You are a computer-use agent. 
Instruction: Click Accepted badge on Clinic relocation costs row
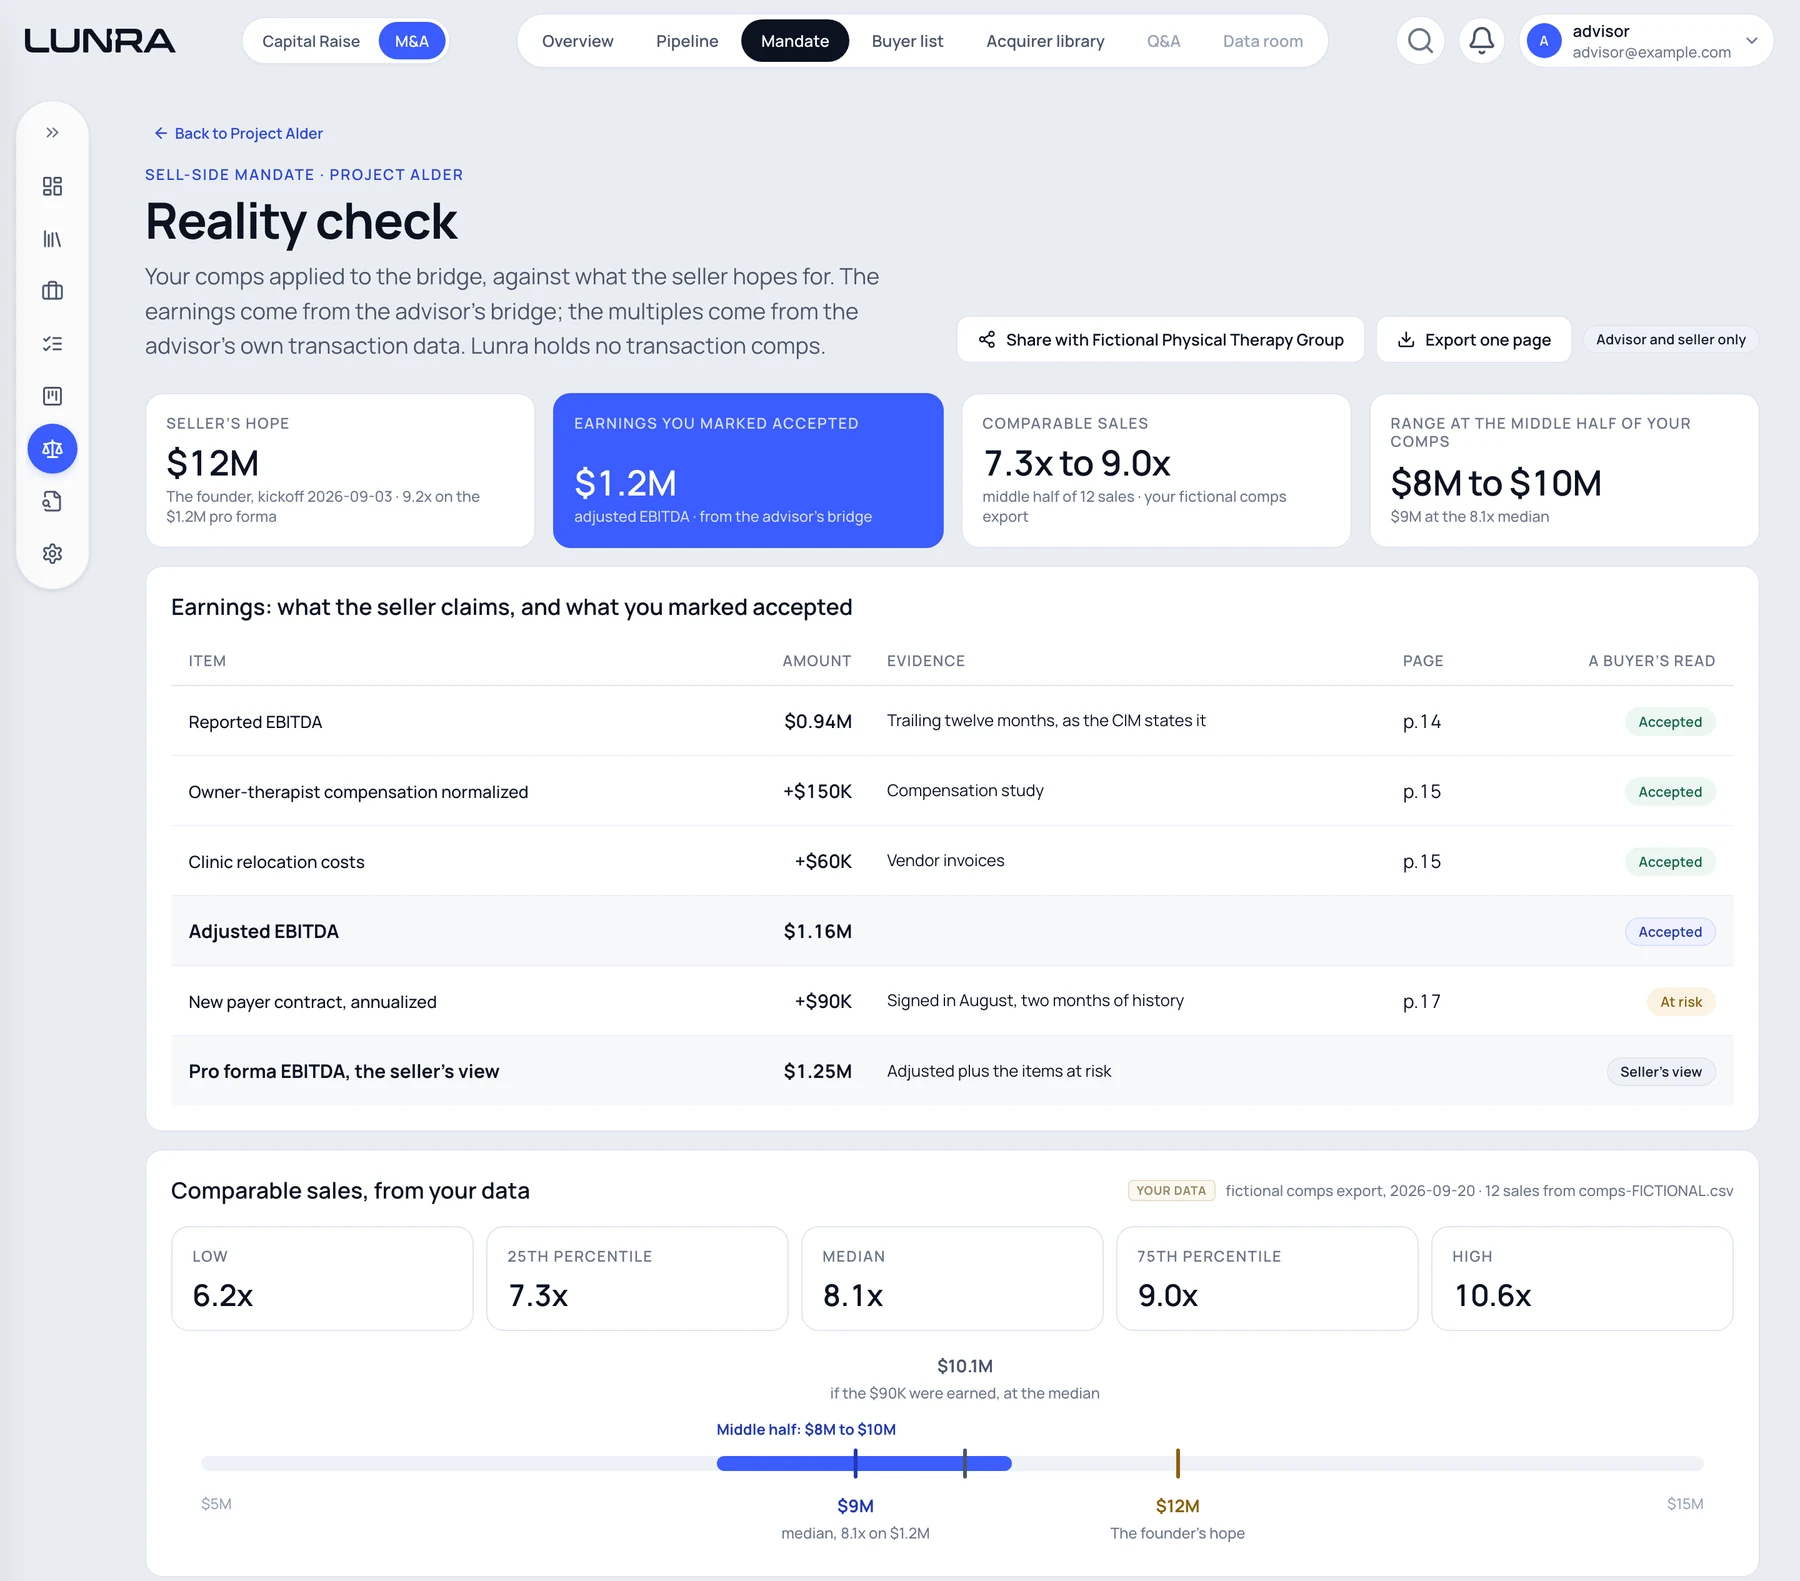tap(1670, 862)
